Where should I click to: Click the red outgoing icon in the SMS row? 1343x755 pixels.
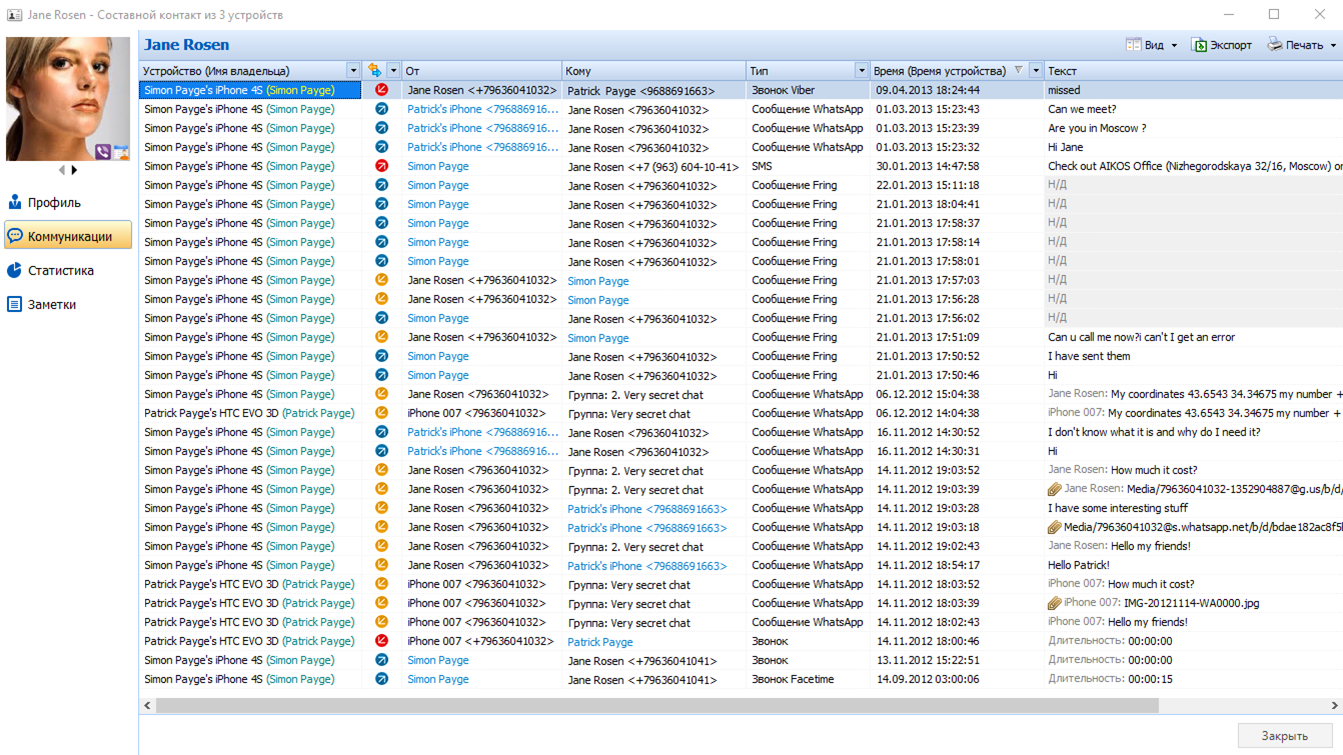click(x=381, y=166)
